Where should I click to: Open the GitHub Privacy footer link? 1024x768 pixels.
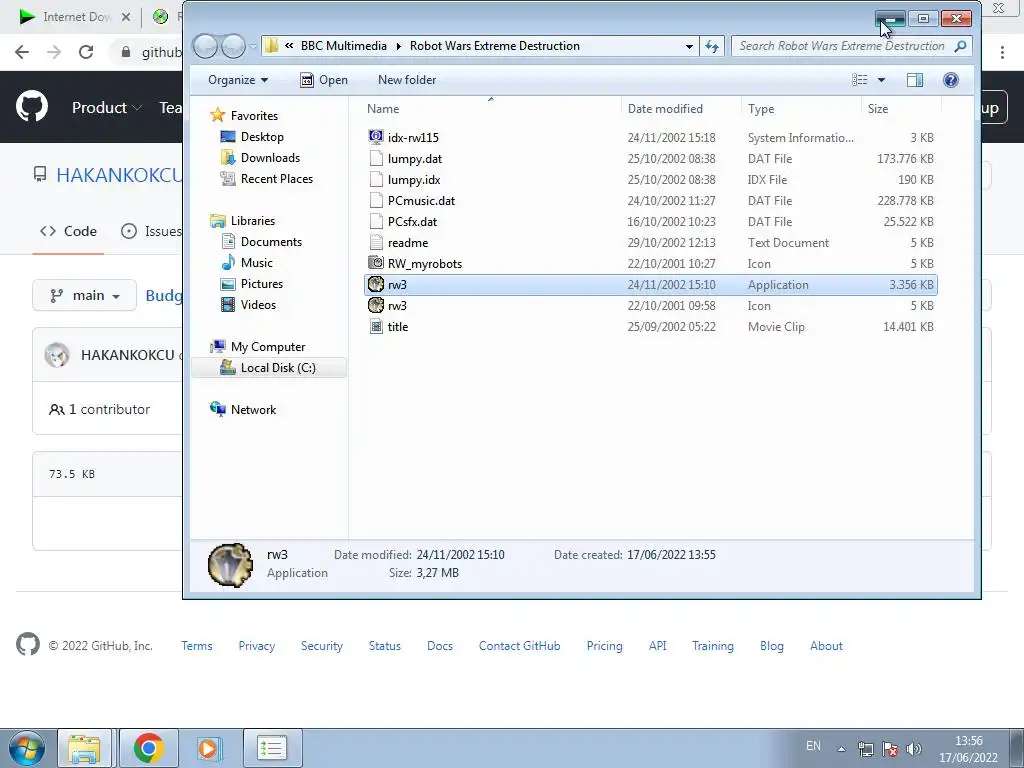pyautogui.click(x=256, y=646)
